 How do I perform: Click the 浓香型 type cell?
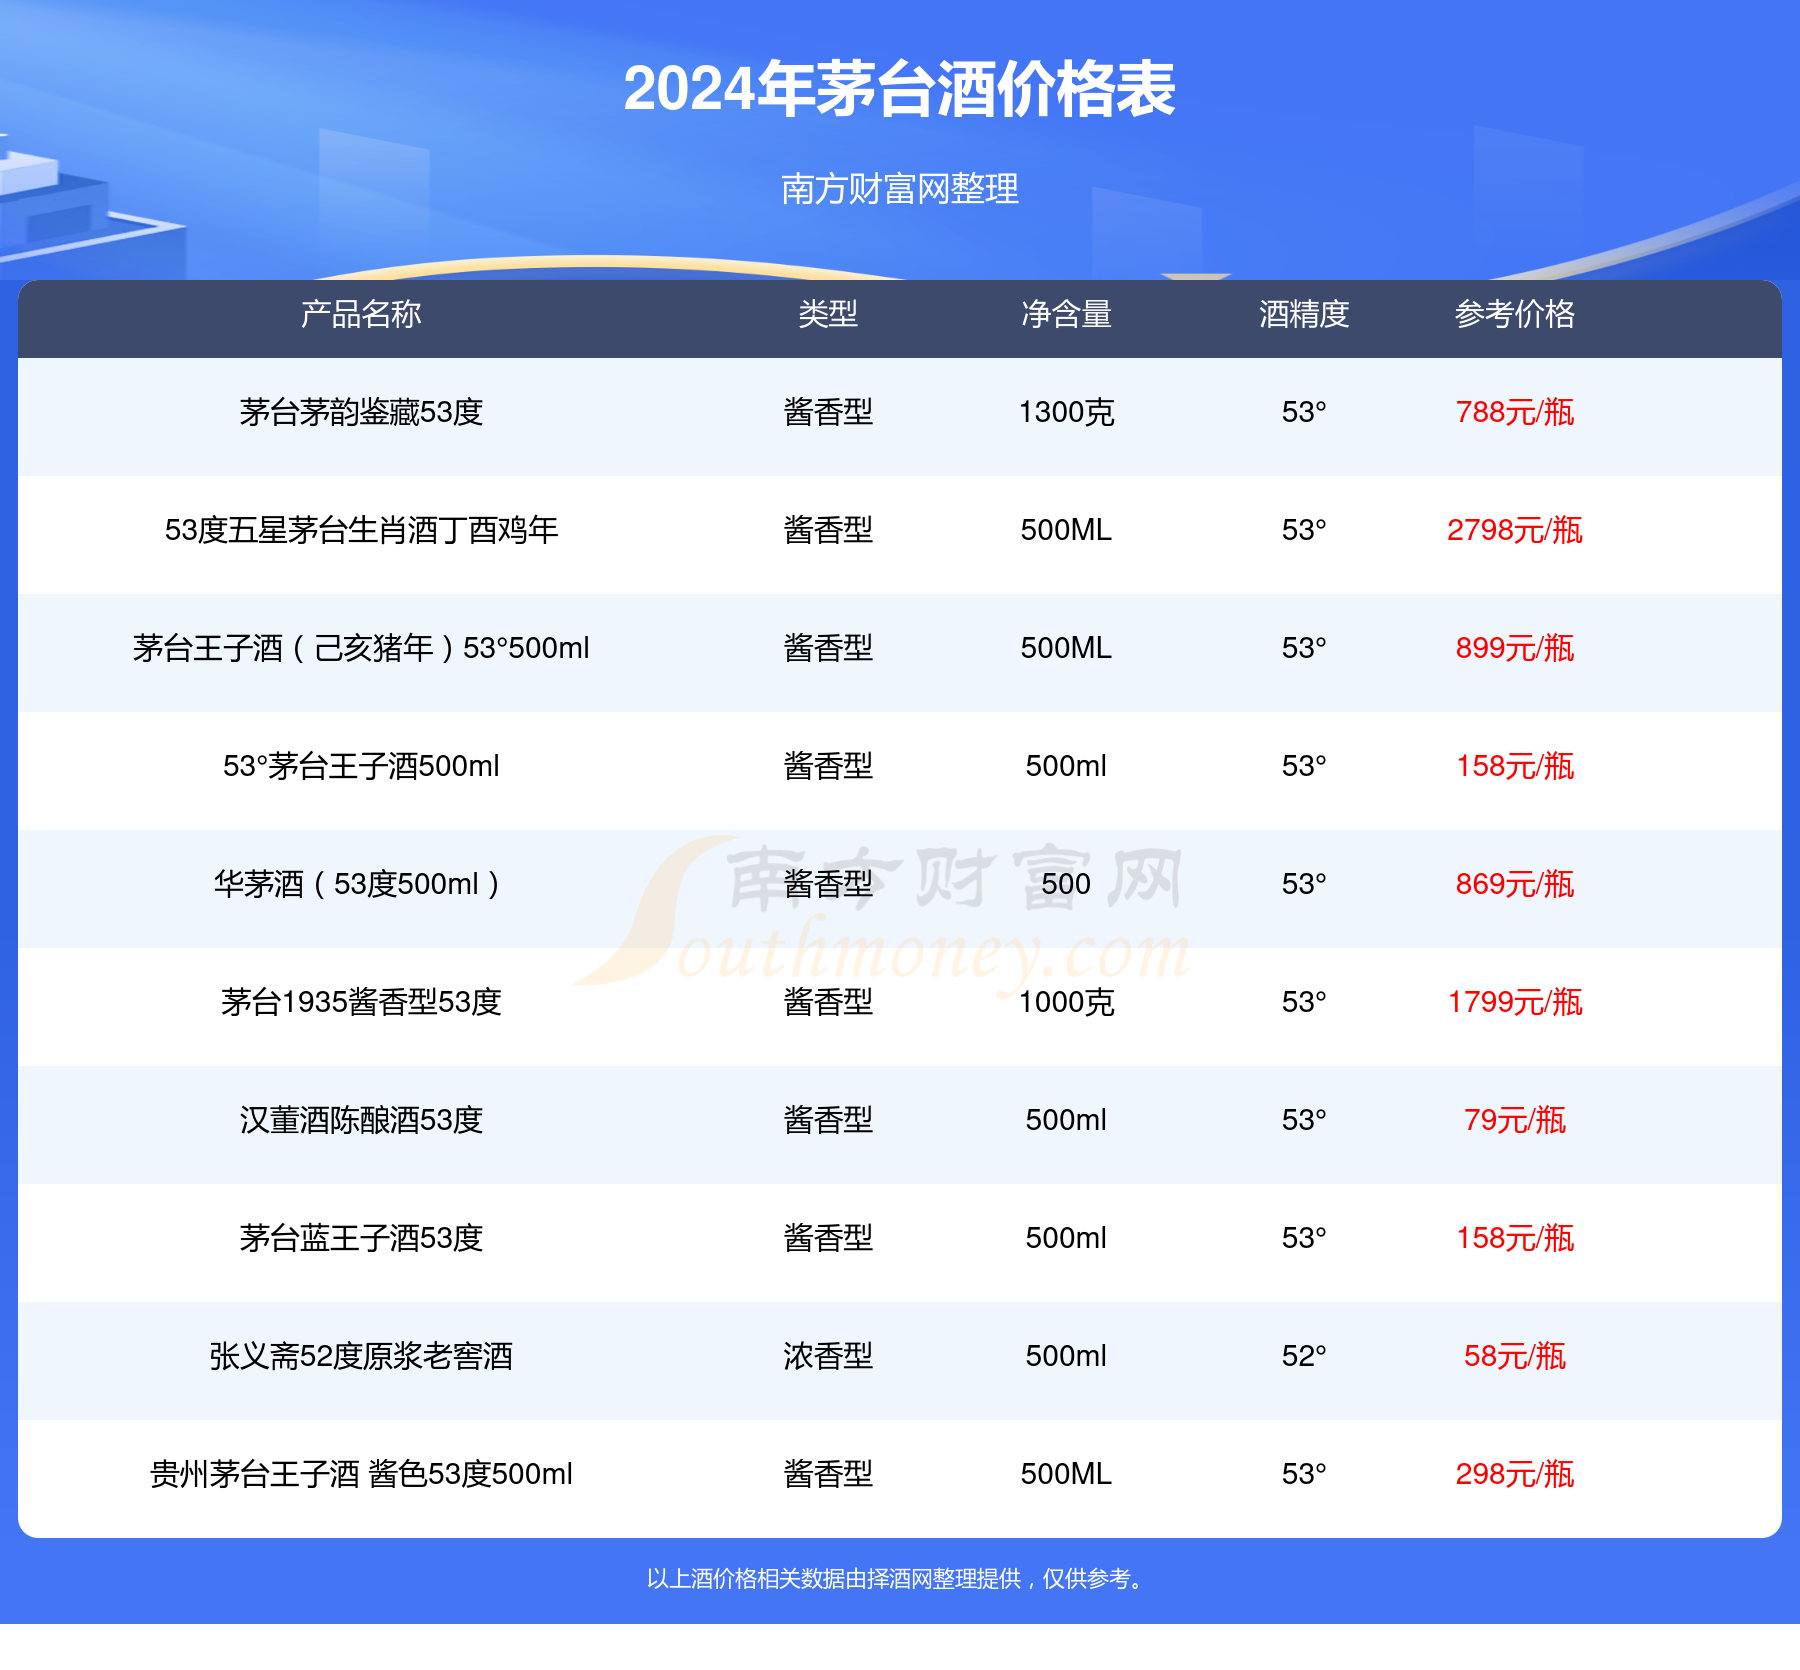tap(828, 1356)
